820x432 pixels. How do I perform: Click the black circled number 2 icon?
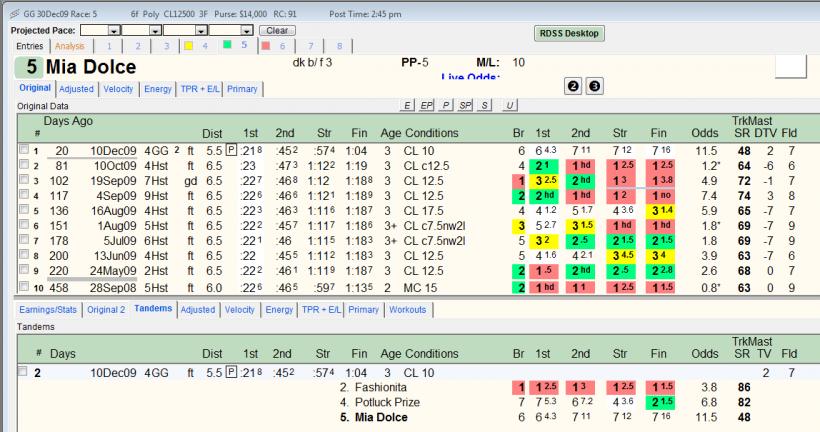tap(573, 86)
